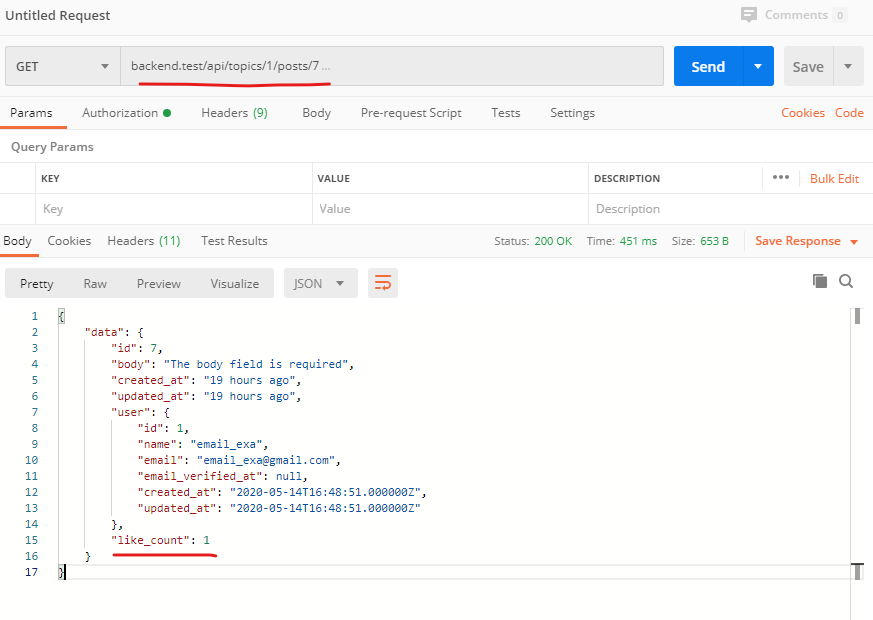Select the Raw response view

[95, 283]
